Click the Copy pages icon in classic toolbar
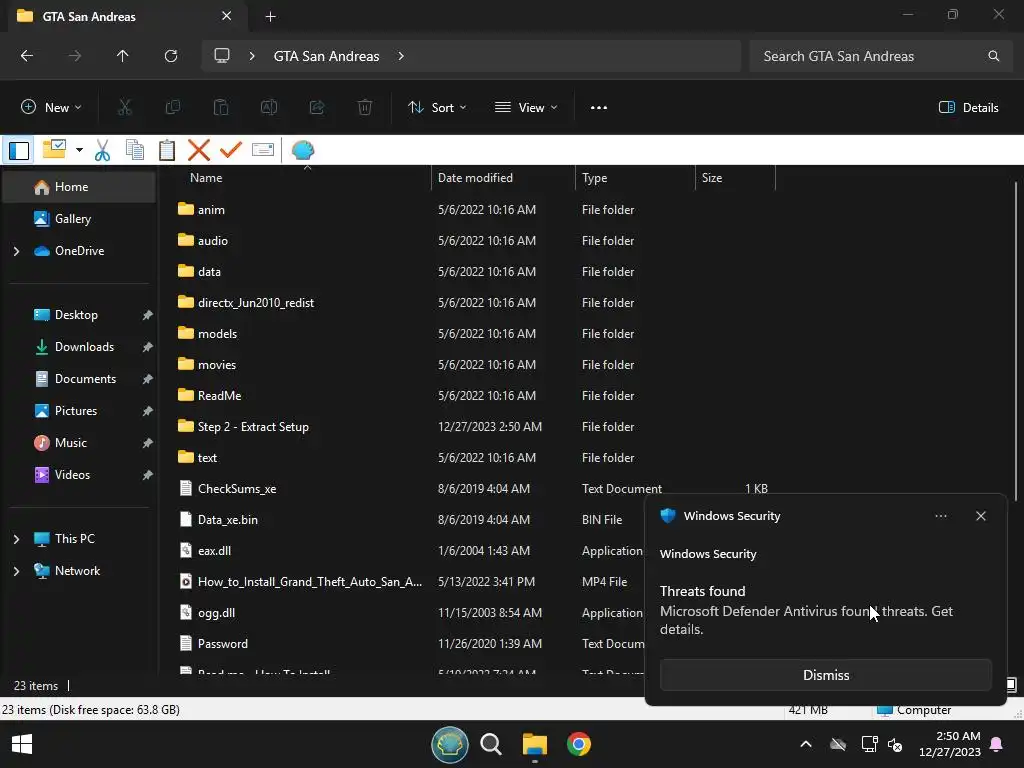 [135, 150]
